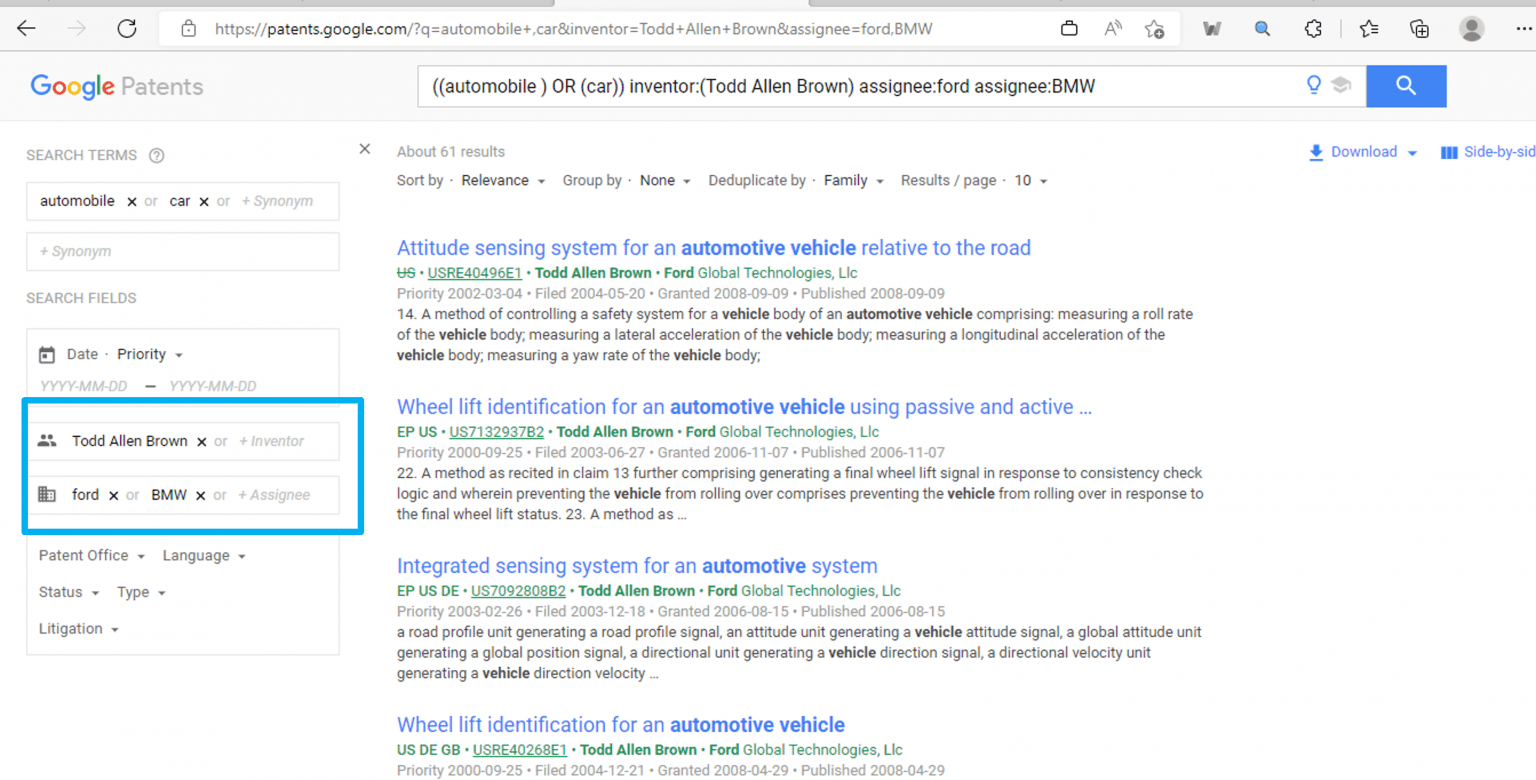Open browser settings three-dot menu

coord(1523,28)
